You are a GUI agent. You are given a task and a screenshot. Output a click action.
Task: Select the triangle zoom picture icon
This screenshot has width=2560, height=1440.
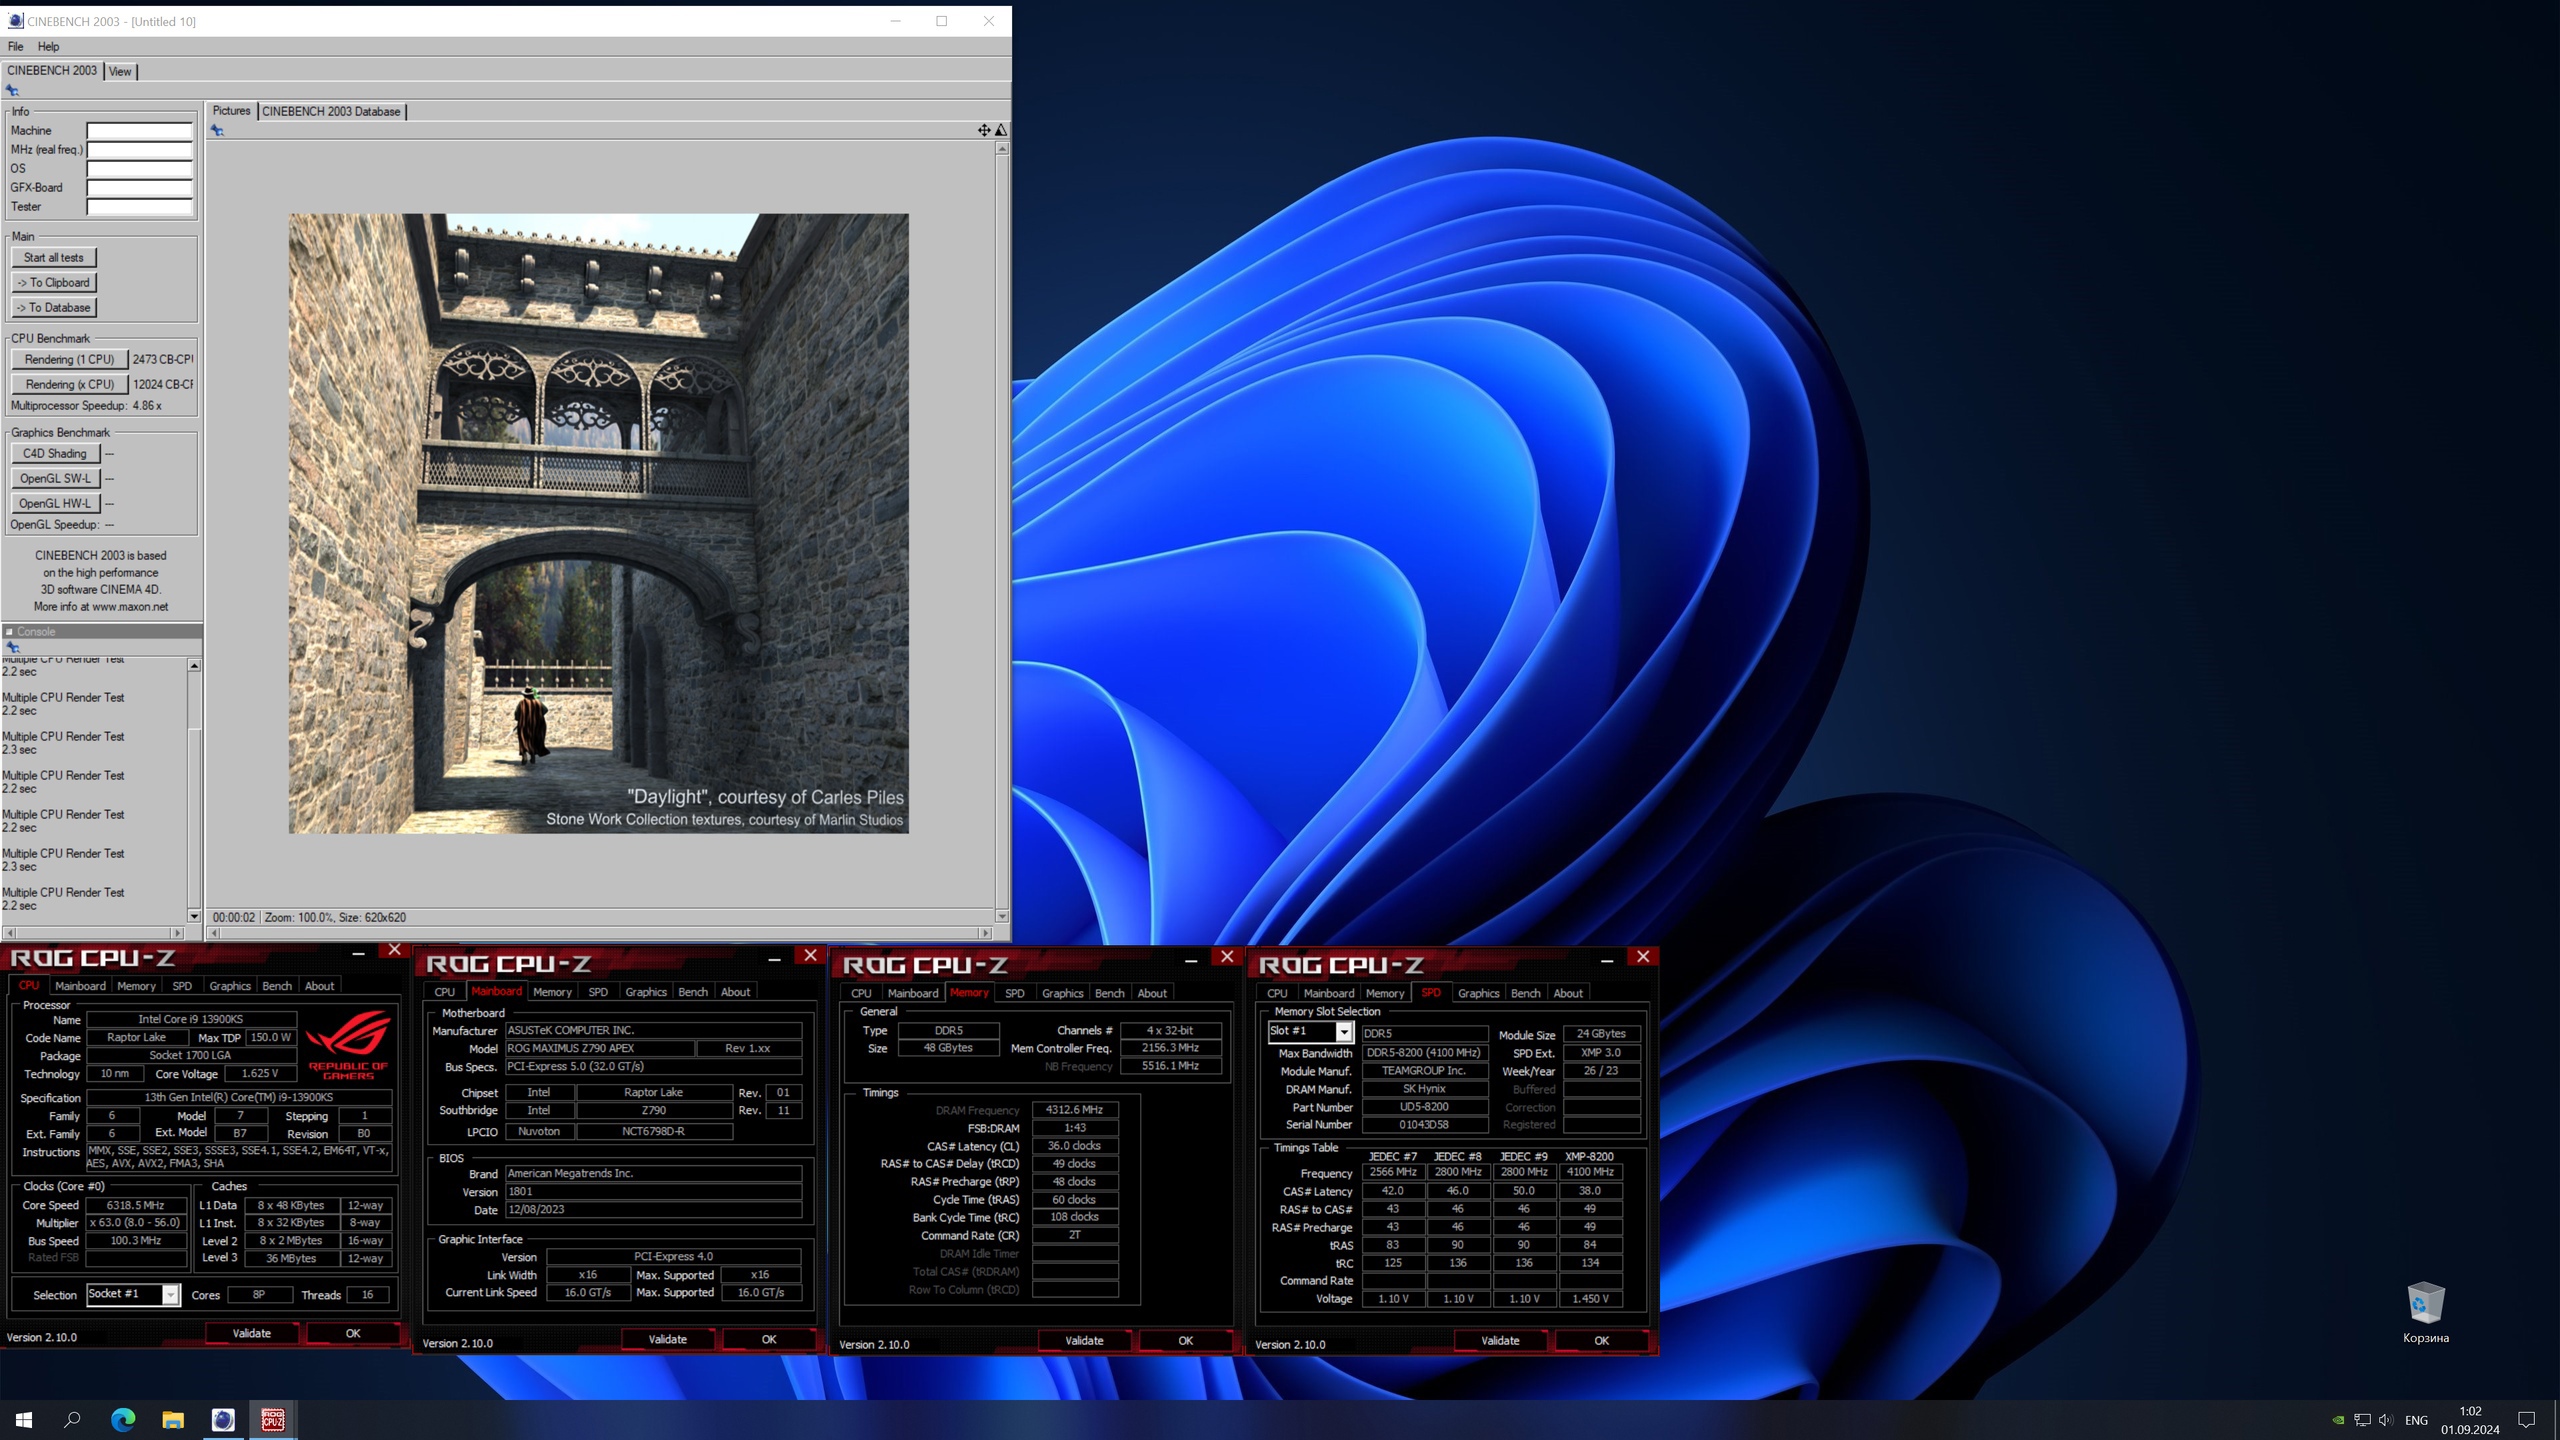1001,130
